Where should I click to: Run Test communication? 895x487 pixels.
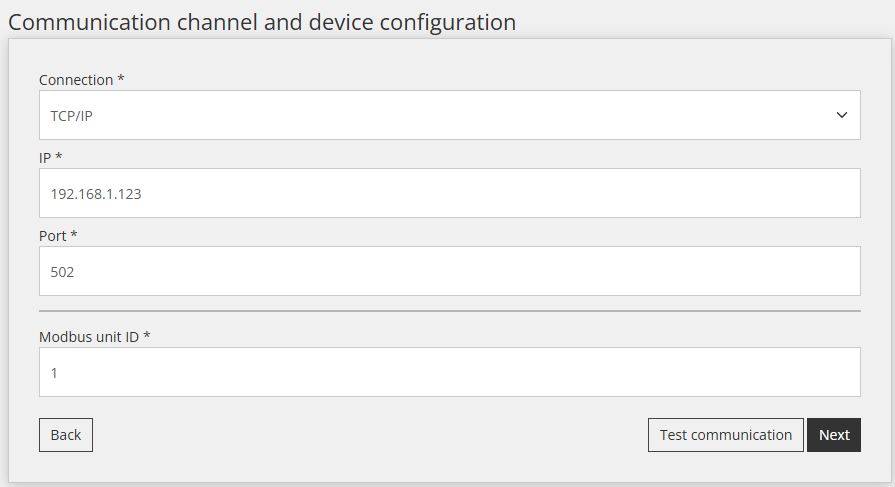(725, 435)
